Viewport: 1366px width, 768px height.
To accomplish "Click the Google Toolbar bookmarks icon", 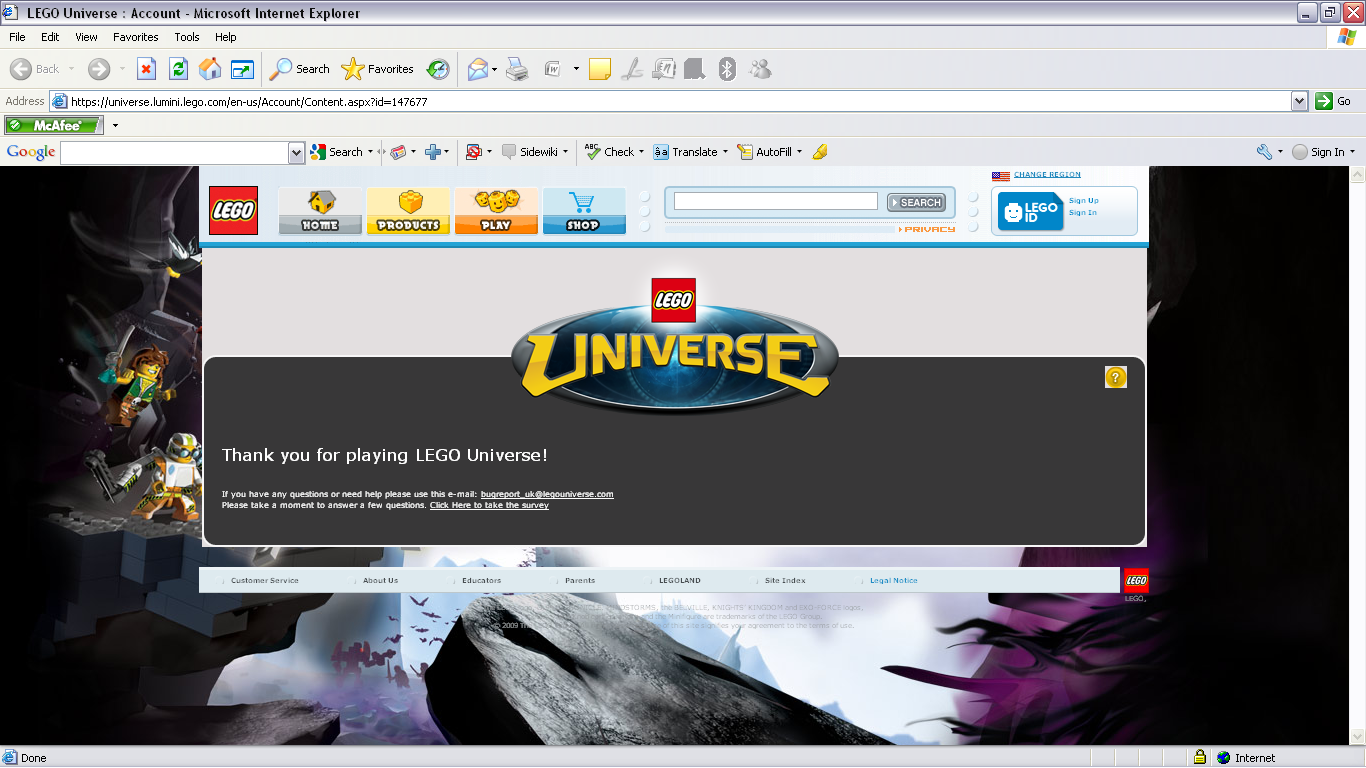I will coord(398,152).
